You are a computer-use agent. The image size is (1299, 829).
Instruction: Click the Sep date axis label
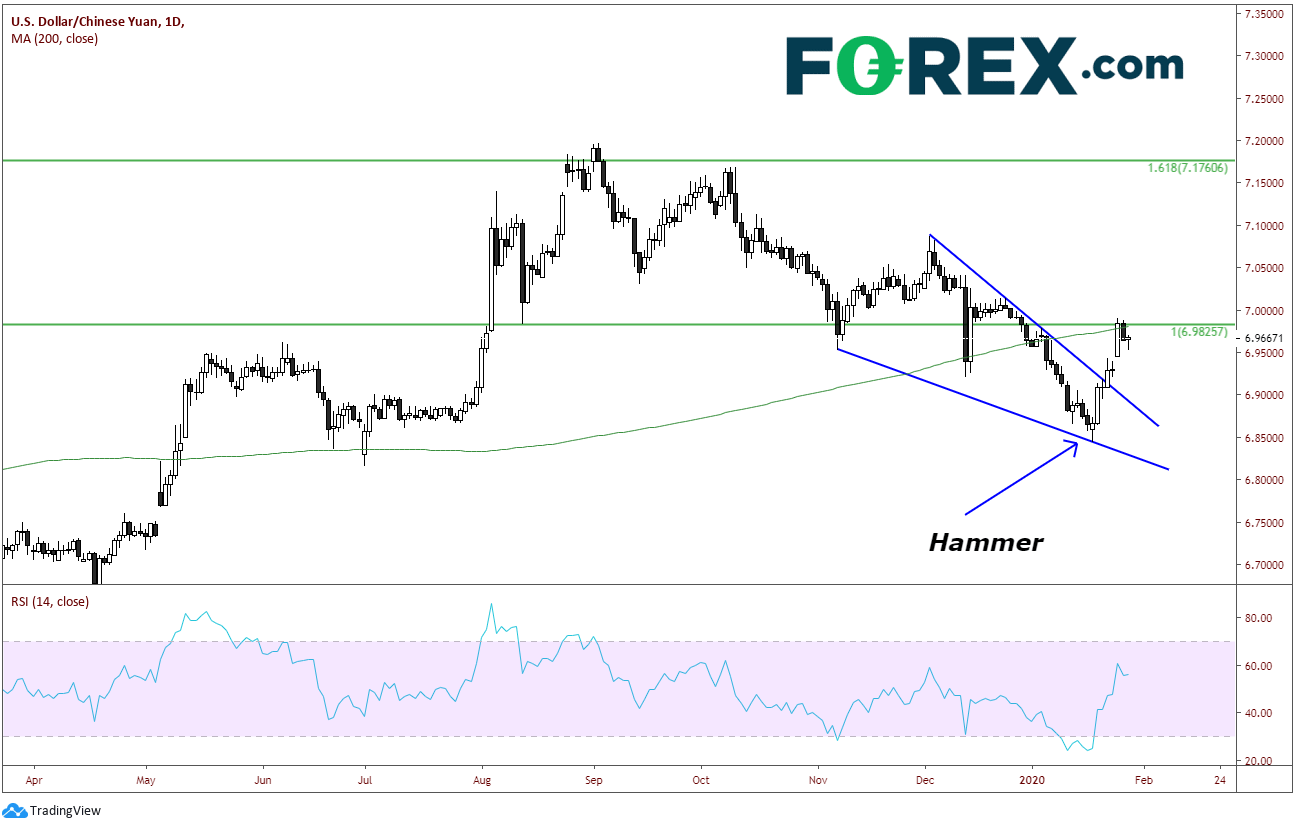[594, 778]
